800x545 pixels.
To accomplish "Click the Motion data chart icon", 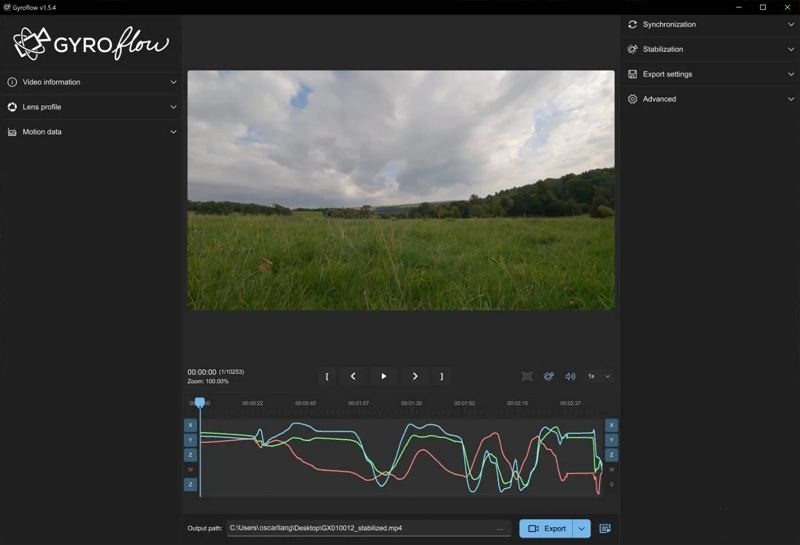I will pos(12,132).
